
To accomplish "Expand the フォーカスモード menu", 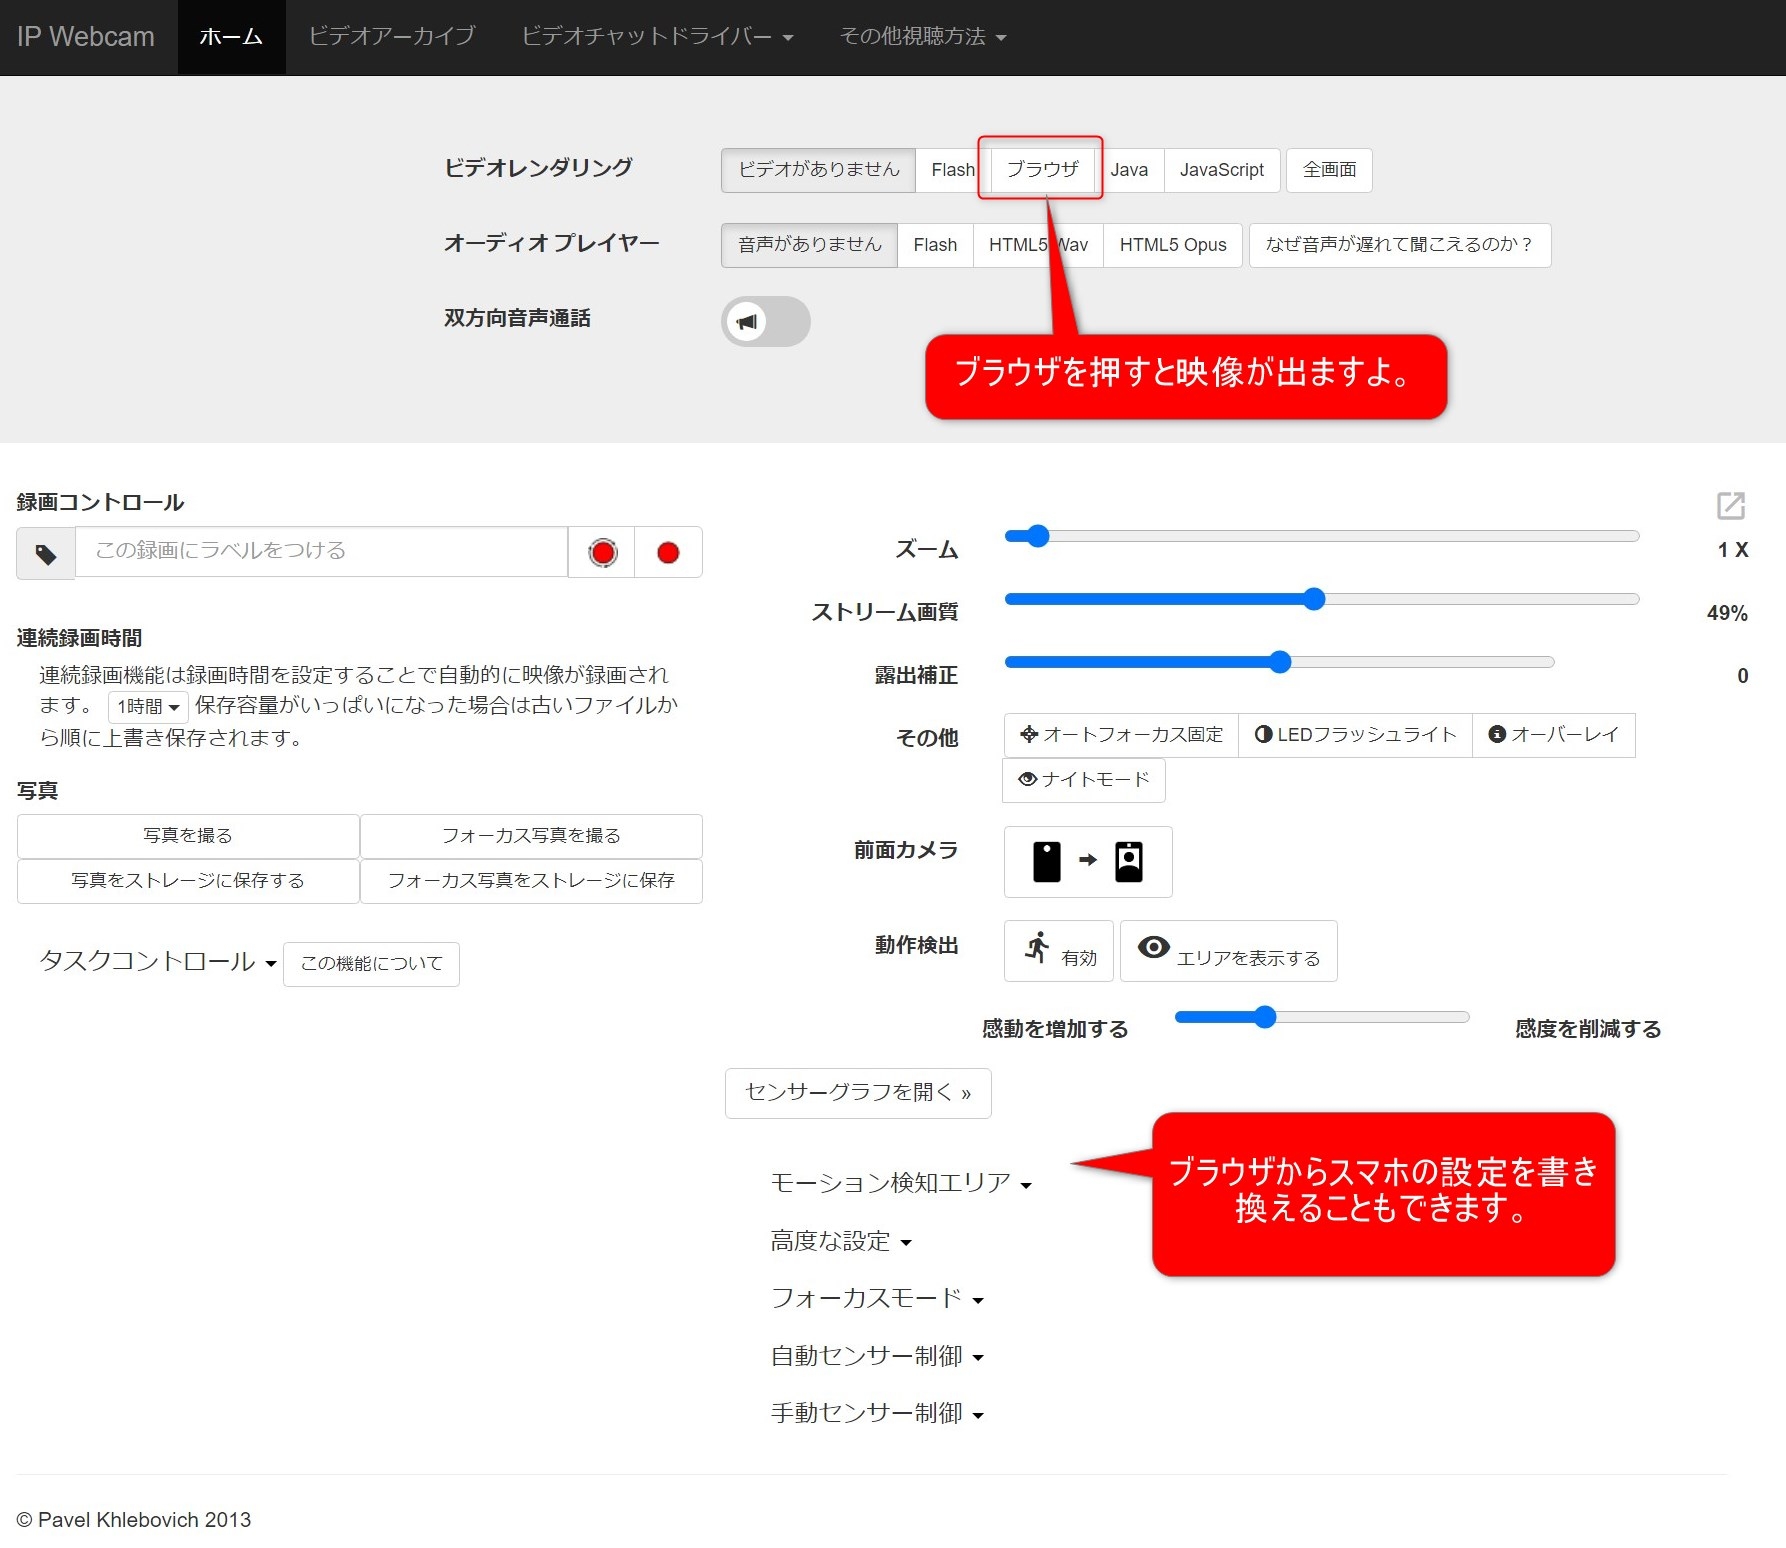I will [877, 1299].
